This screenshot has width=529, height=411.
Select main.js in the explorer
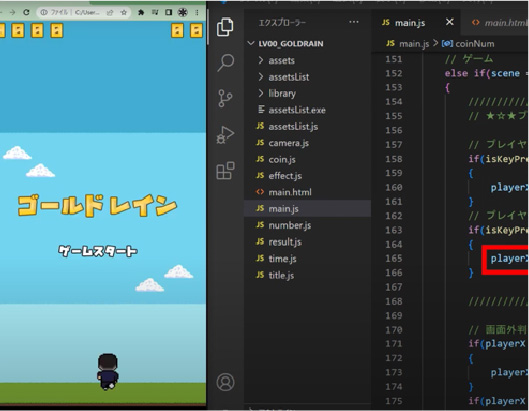[x=307, y=209]
